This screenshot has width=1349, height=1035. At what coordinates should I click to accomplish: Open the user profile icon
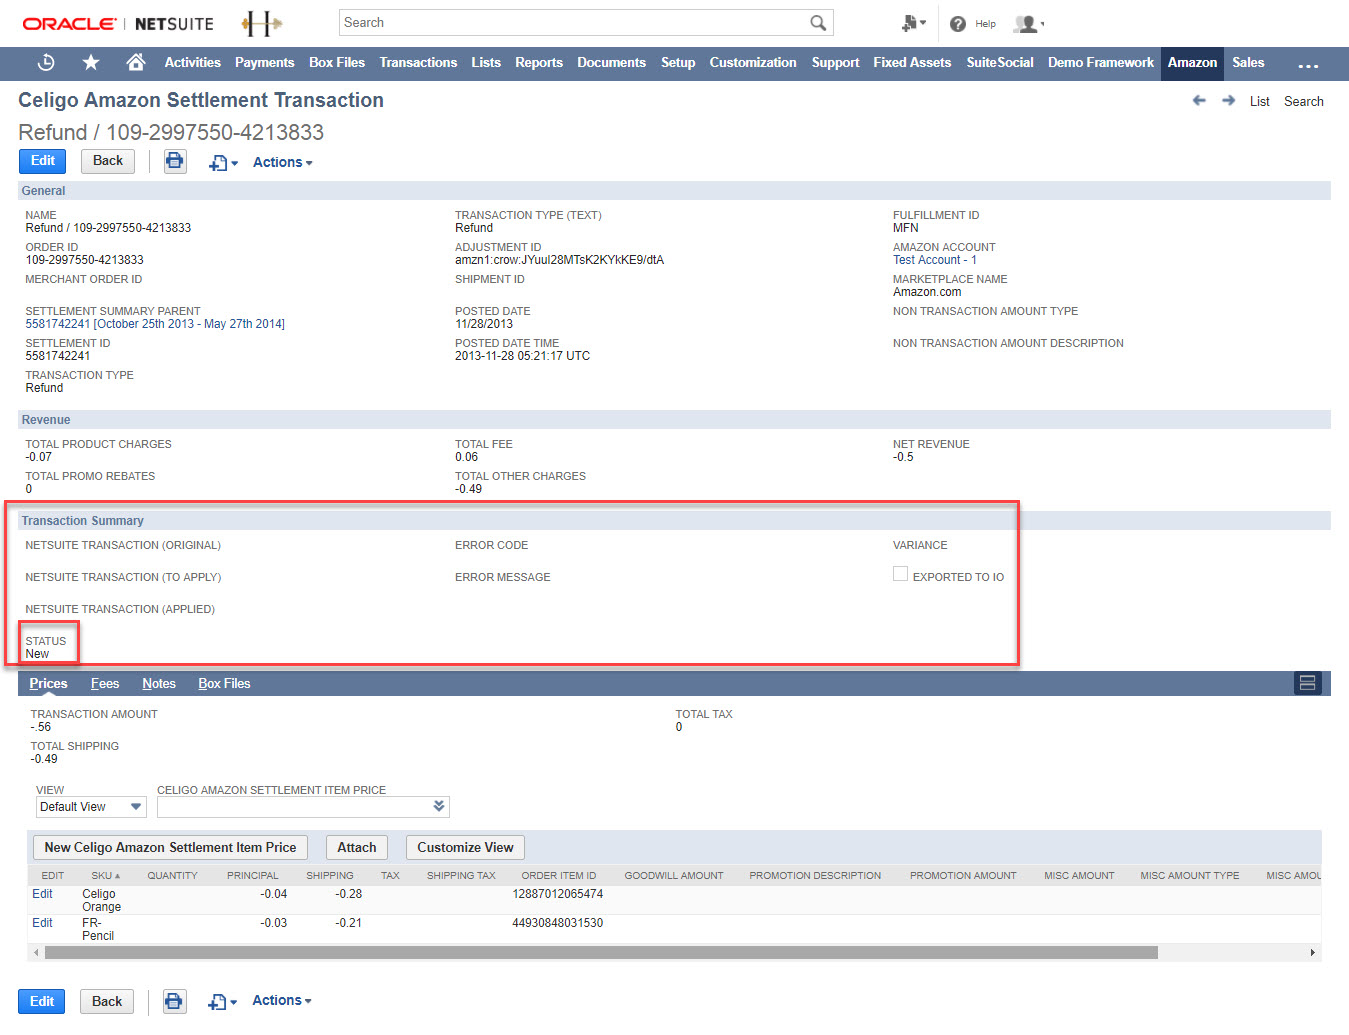[1028, 24]
